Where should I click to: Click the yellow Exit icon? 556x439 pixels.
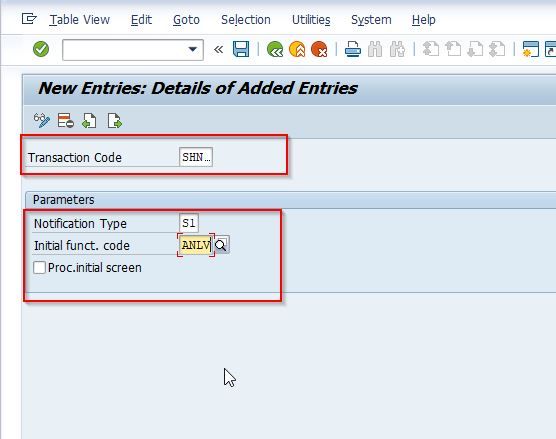297,49
